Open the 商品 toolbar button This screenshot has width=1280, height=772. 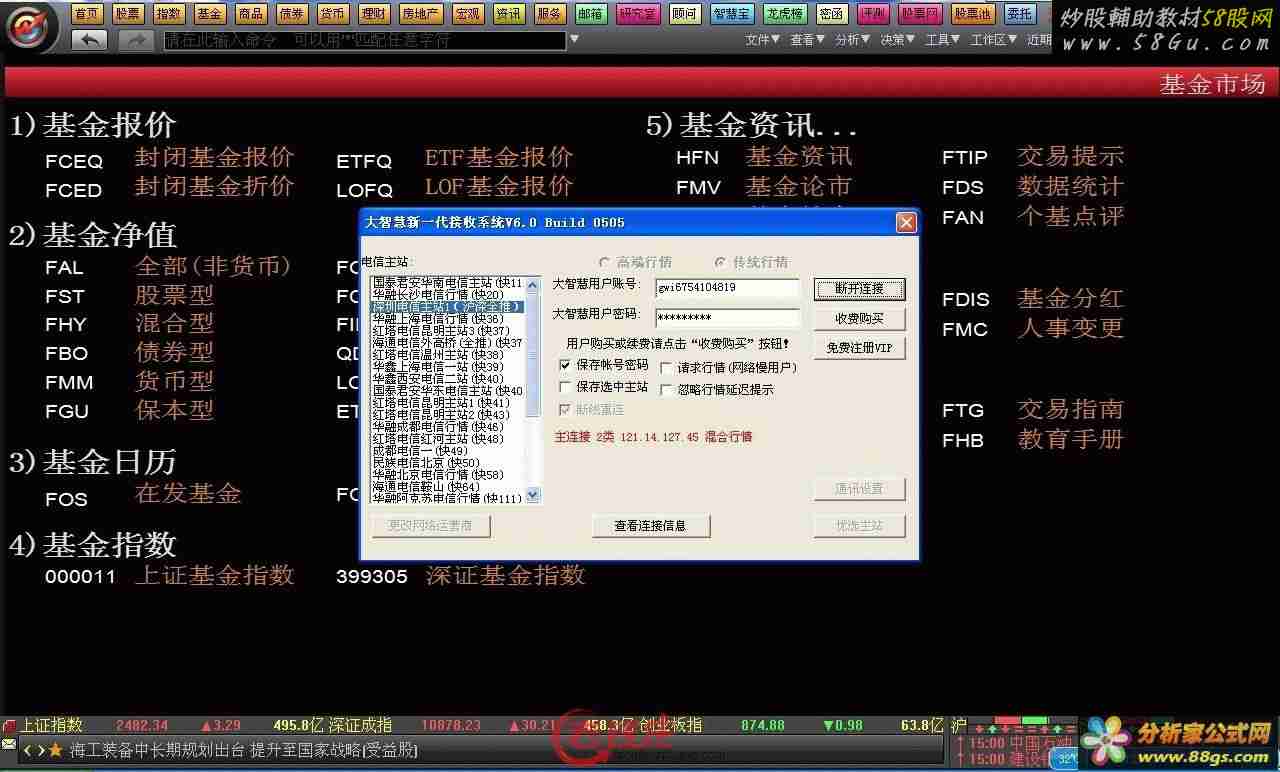pos(250,14)
